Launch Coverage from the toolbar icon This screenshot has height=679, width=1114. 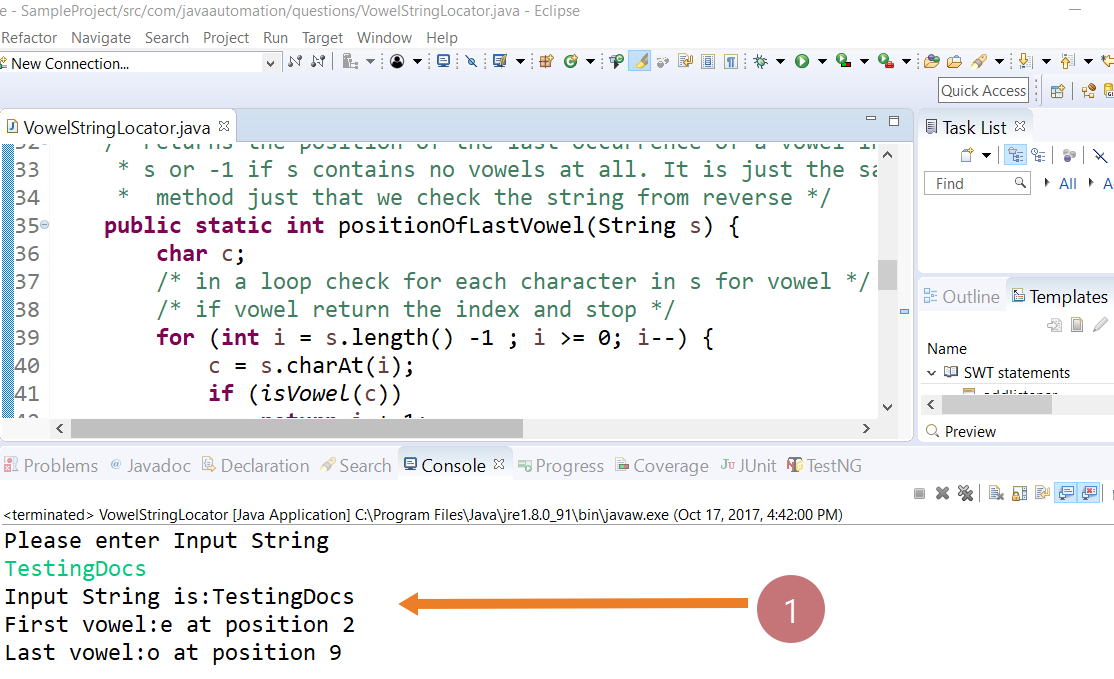[x=839, y=62]
